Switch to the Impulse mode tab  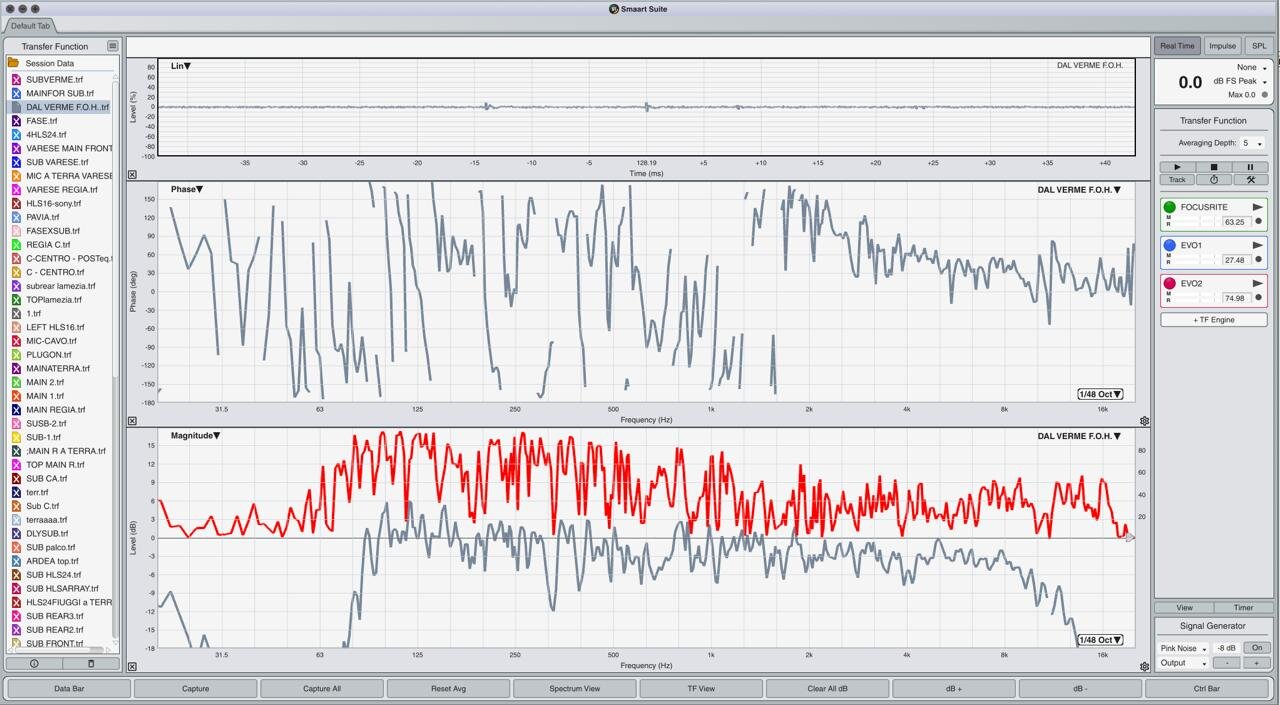pos(1222,46)
